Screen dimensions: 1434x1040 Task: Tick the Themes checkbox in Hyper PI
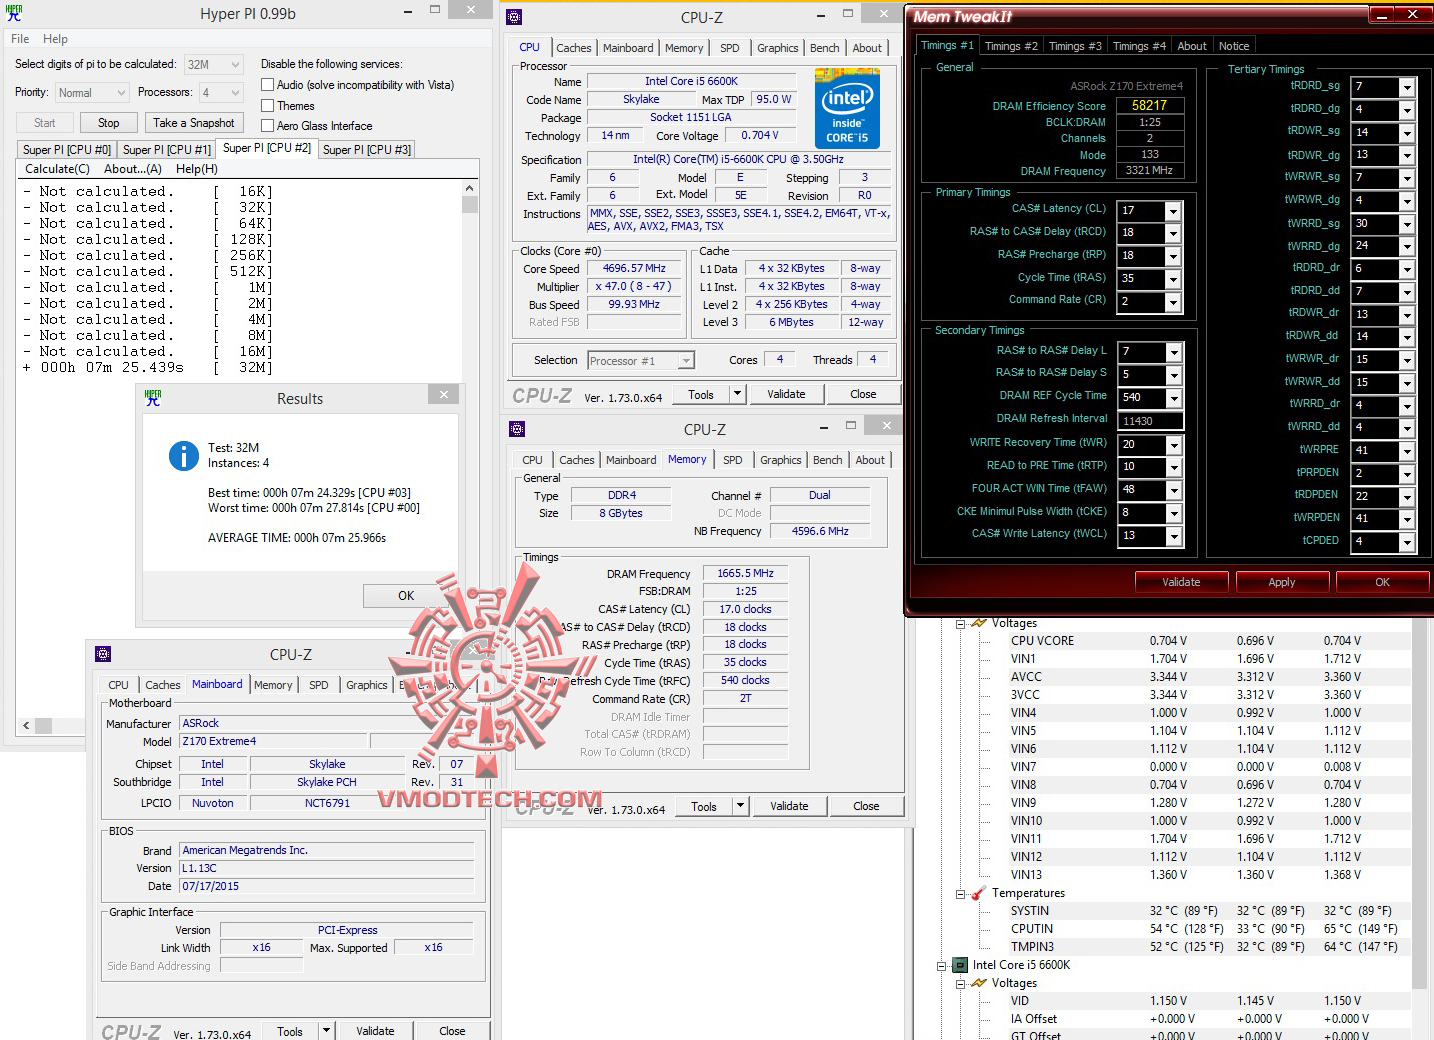tap(267, 105)
